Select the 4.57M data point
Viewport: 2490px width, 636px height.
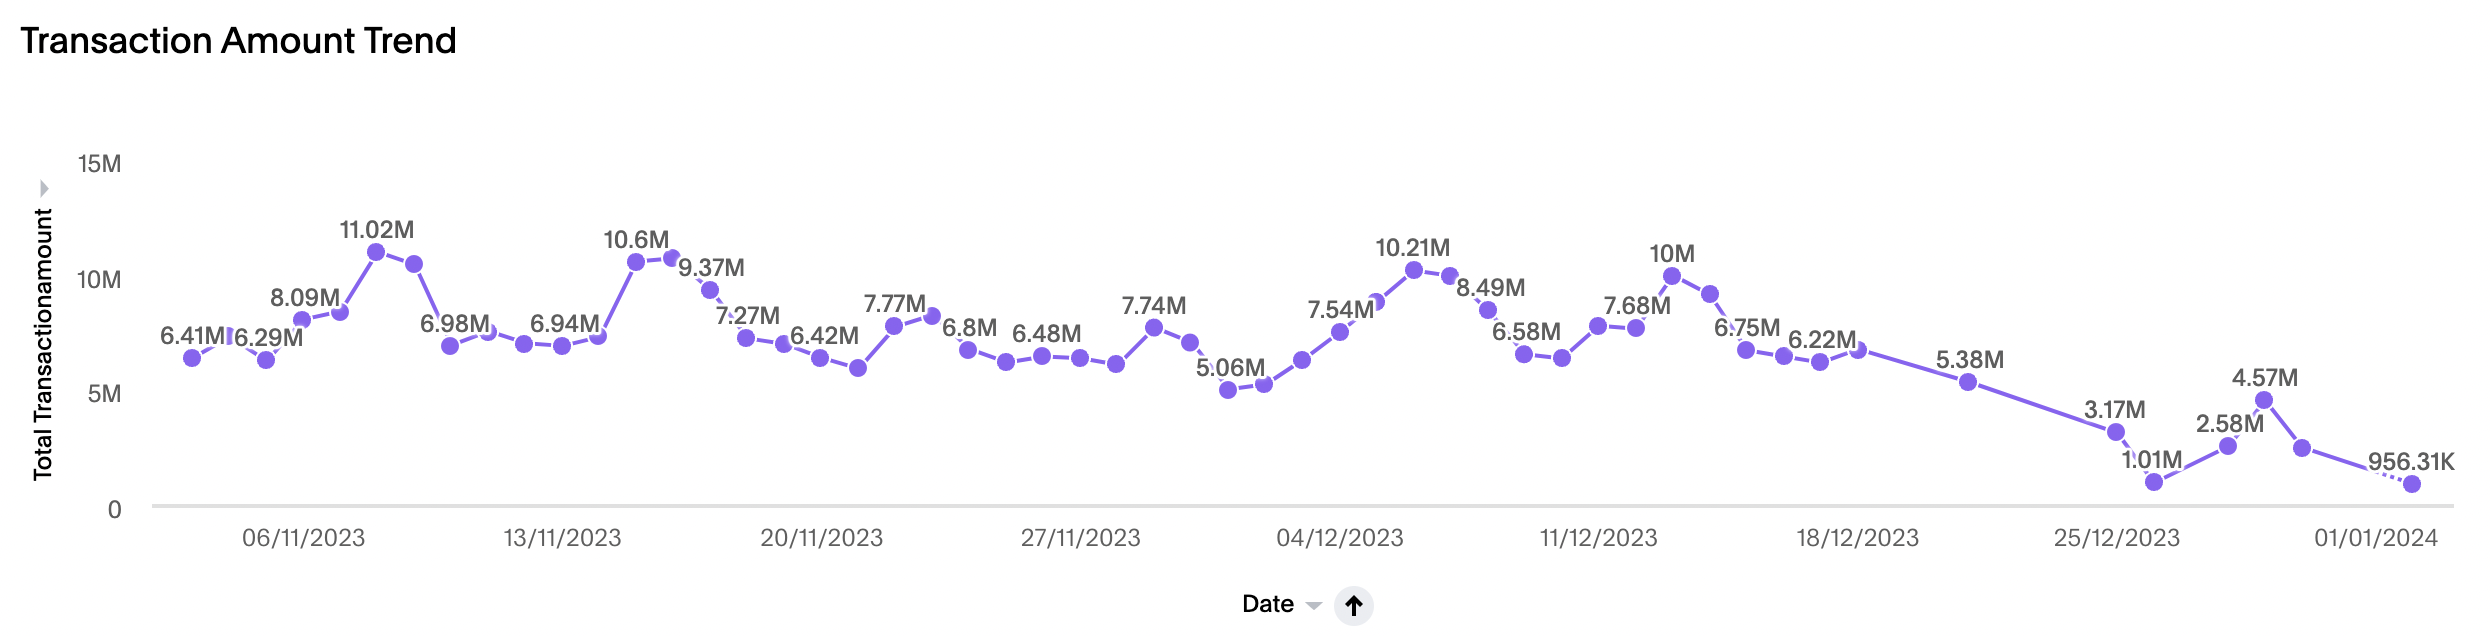(2264, 400)
